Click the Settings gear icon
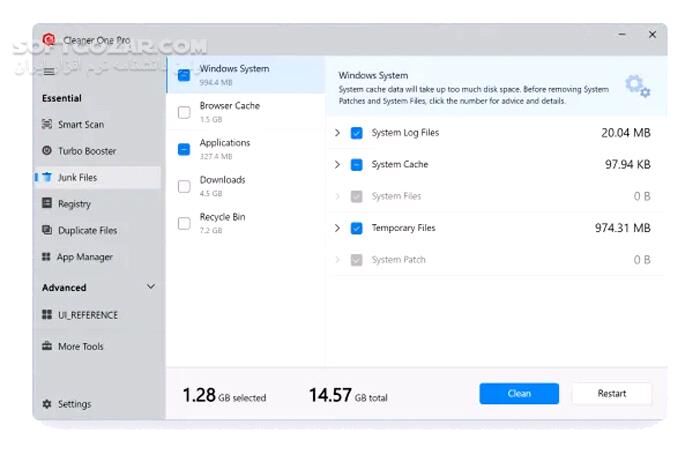The image size is (700, 462). [47, 404]
